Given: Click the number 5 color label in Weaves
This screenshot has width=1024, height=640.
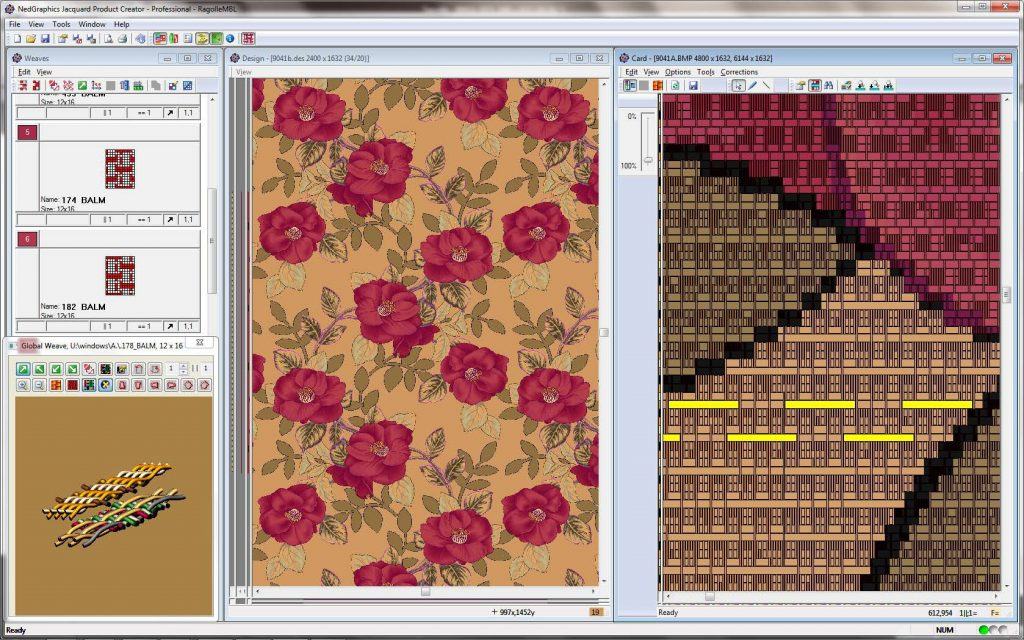Looking at the screenshot, I should coord(27,133).
